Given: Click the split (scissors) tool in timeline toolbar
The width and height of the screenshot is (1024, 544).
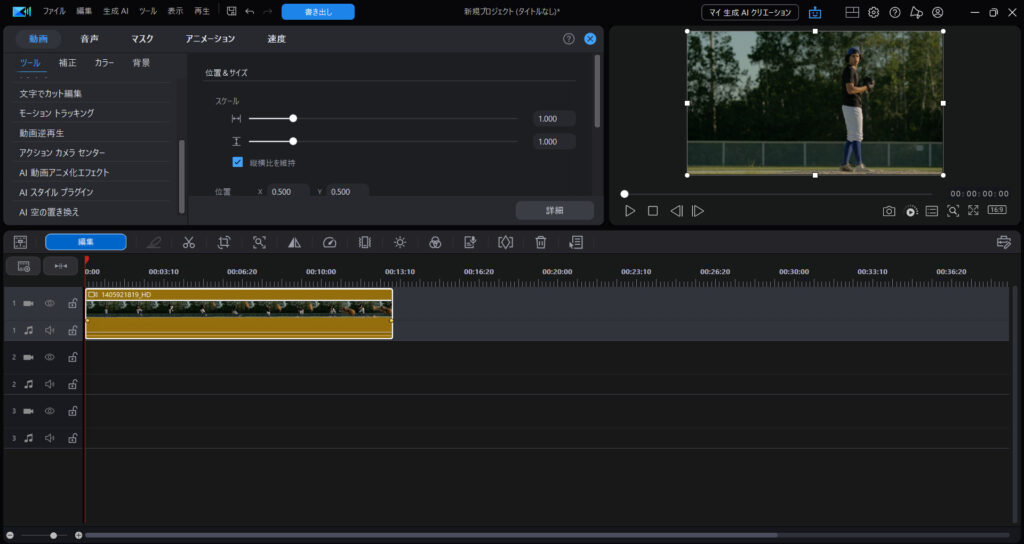Looking at the screenshot, I should pyautogui.click(x=188, y=242).
